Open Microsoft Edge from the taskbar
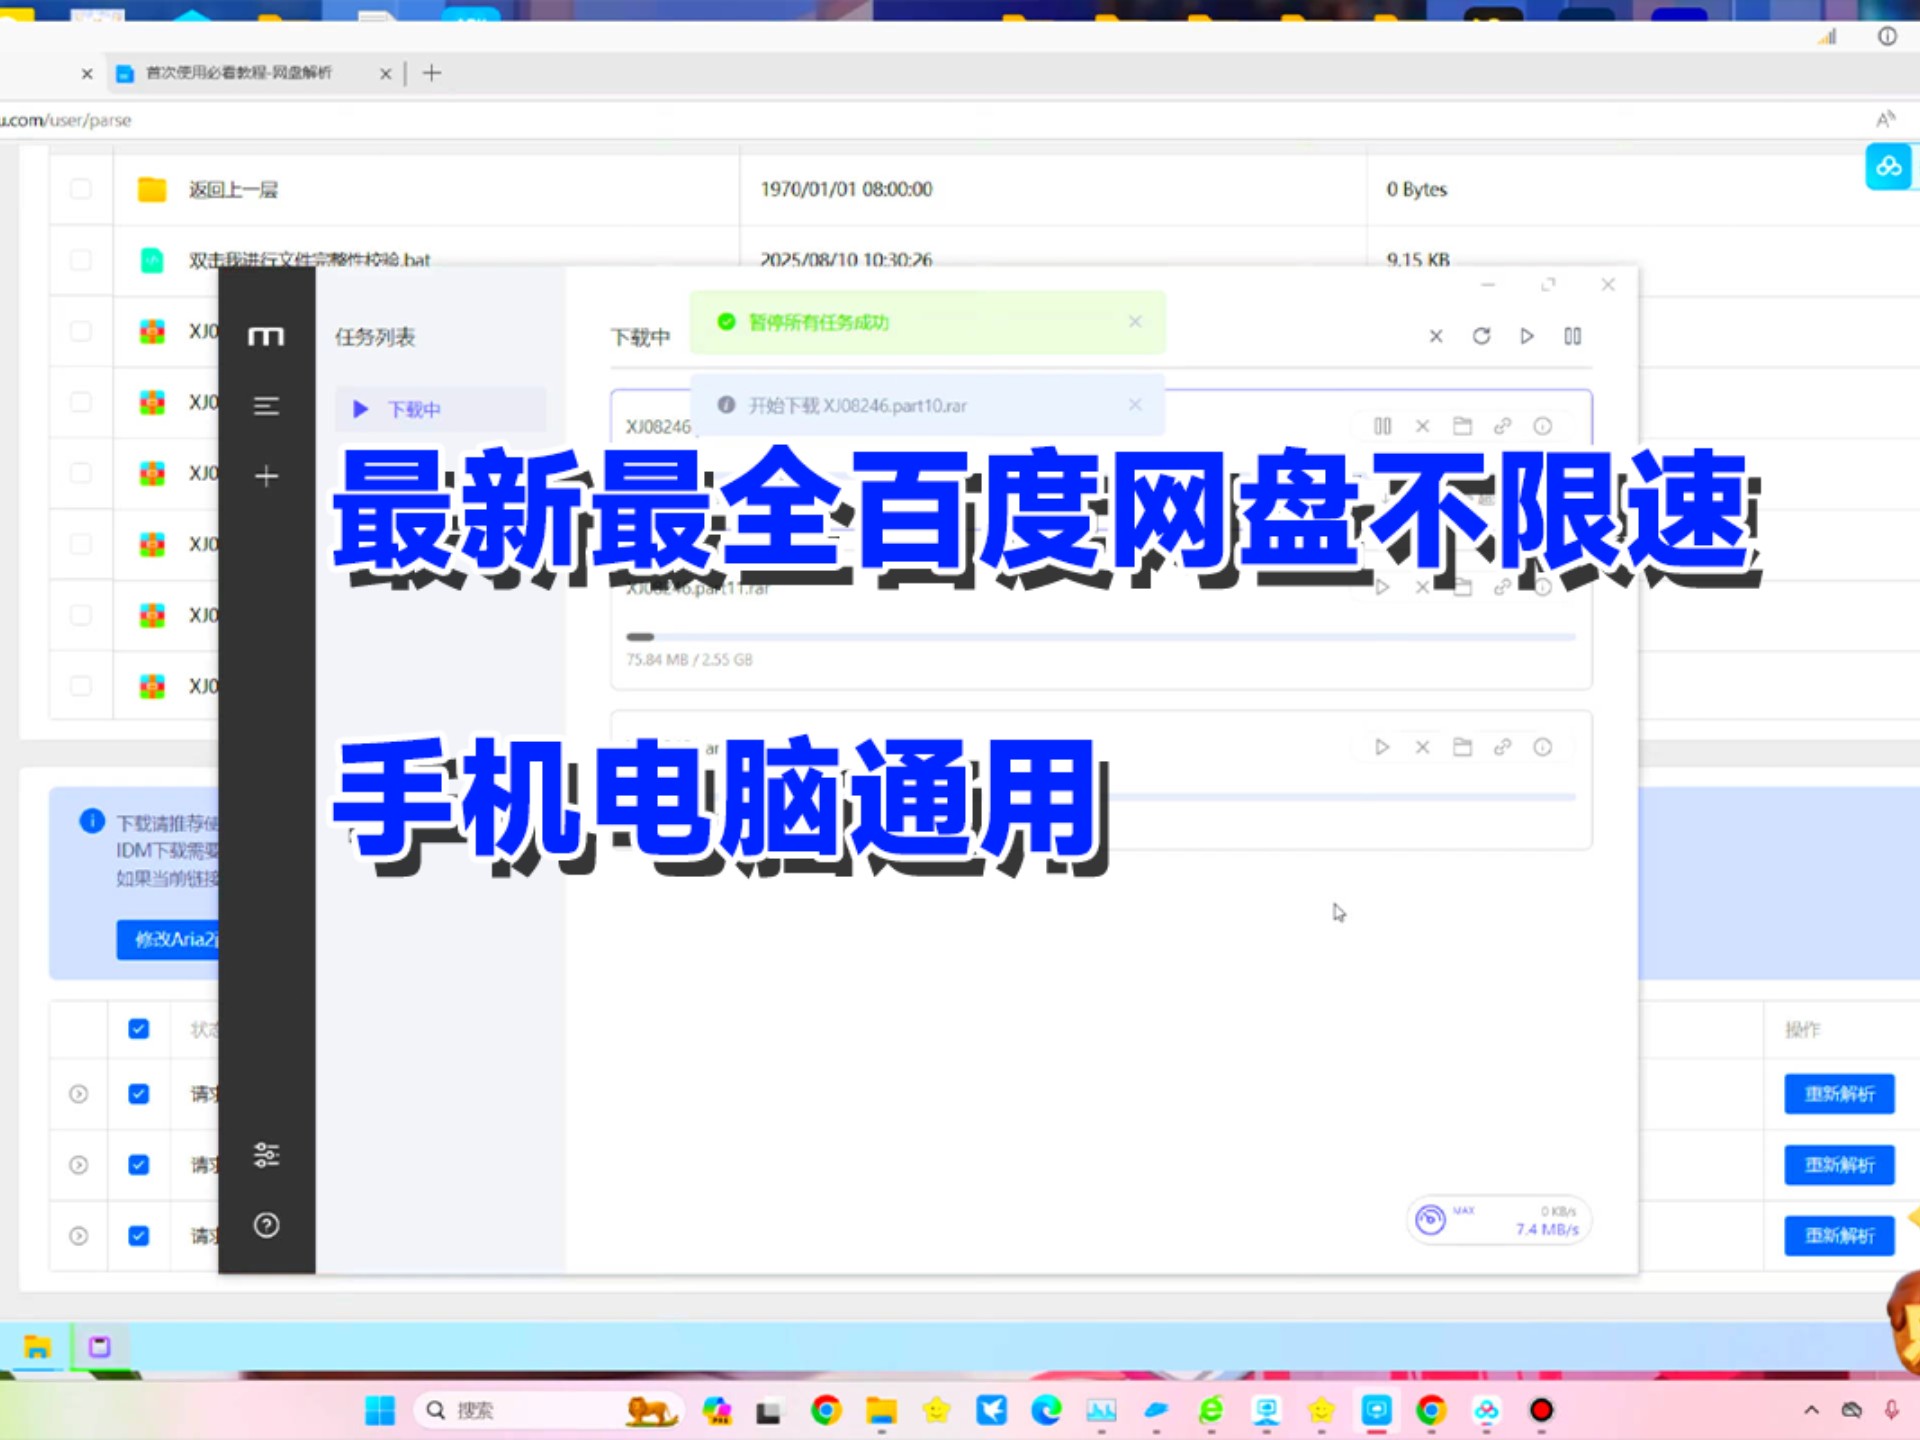 [1046, 1410]
